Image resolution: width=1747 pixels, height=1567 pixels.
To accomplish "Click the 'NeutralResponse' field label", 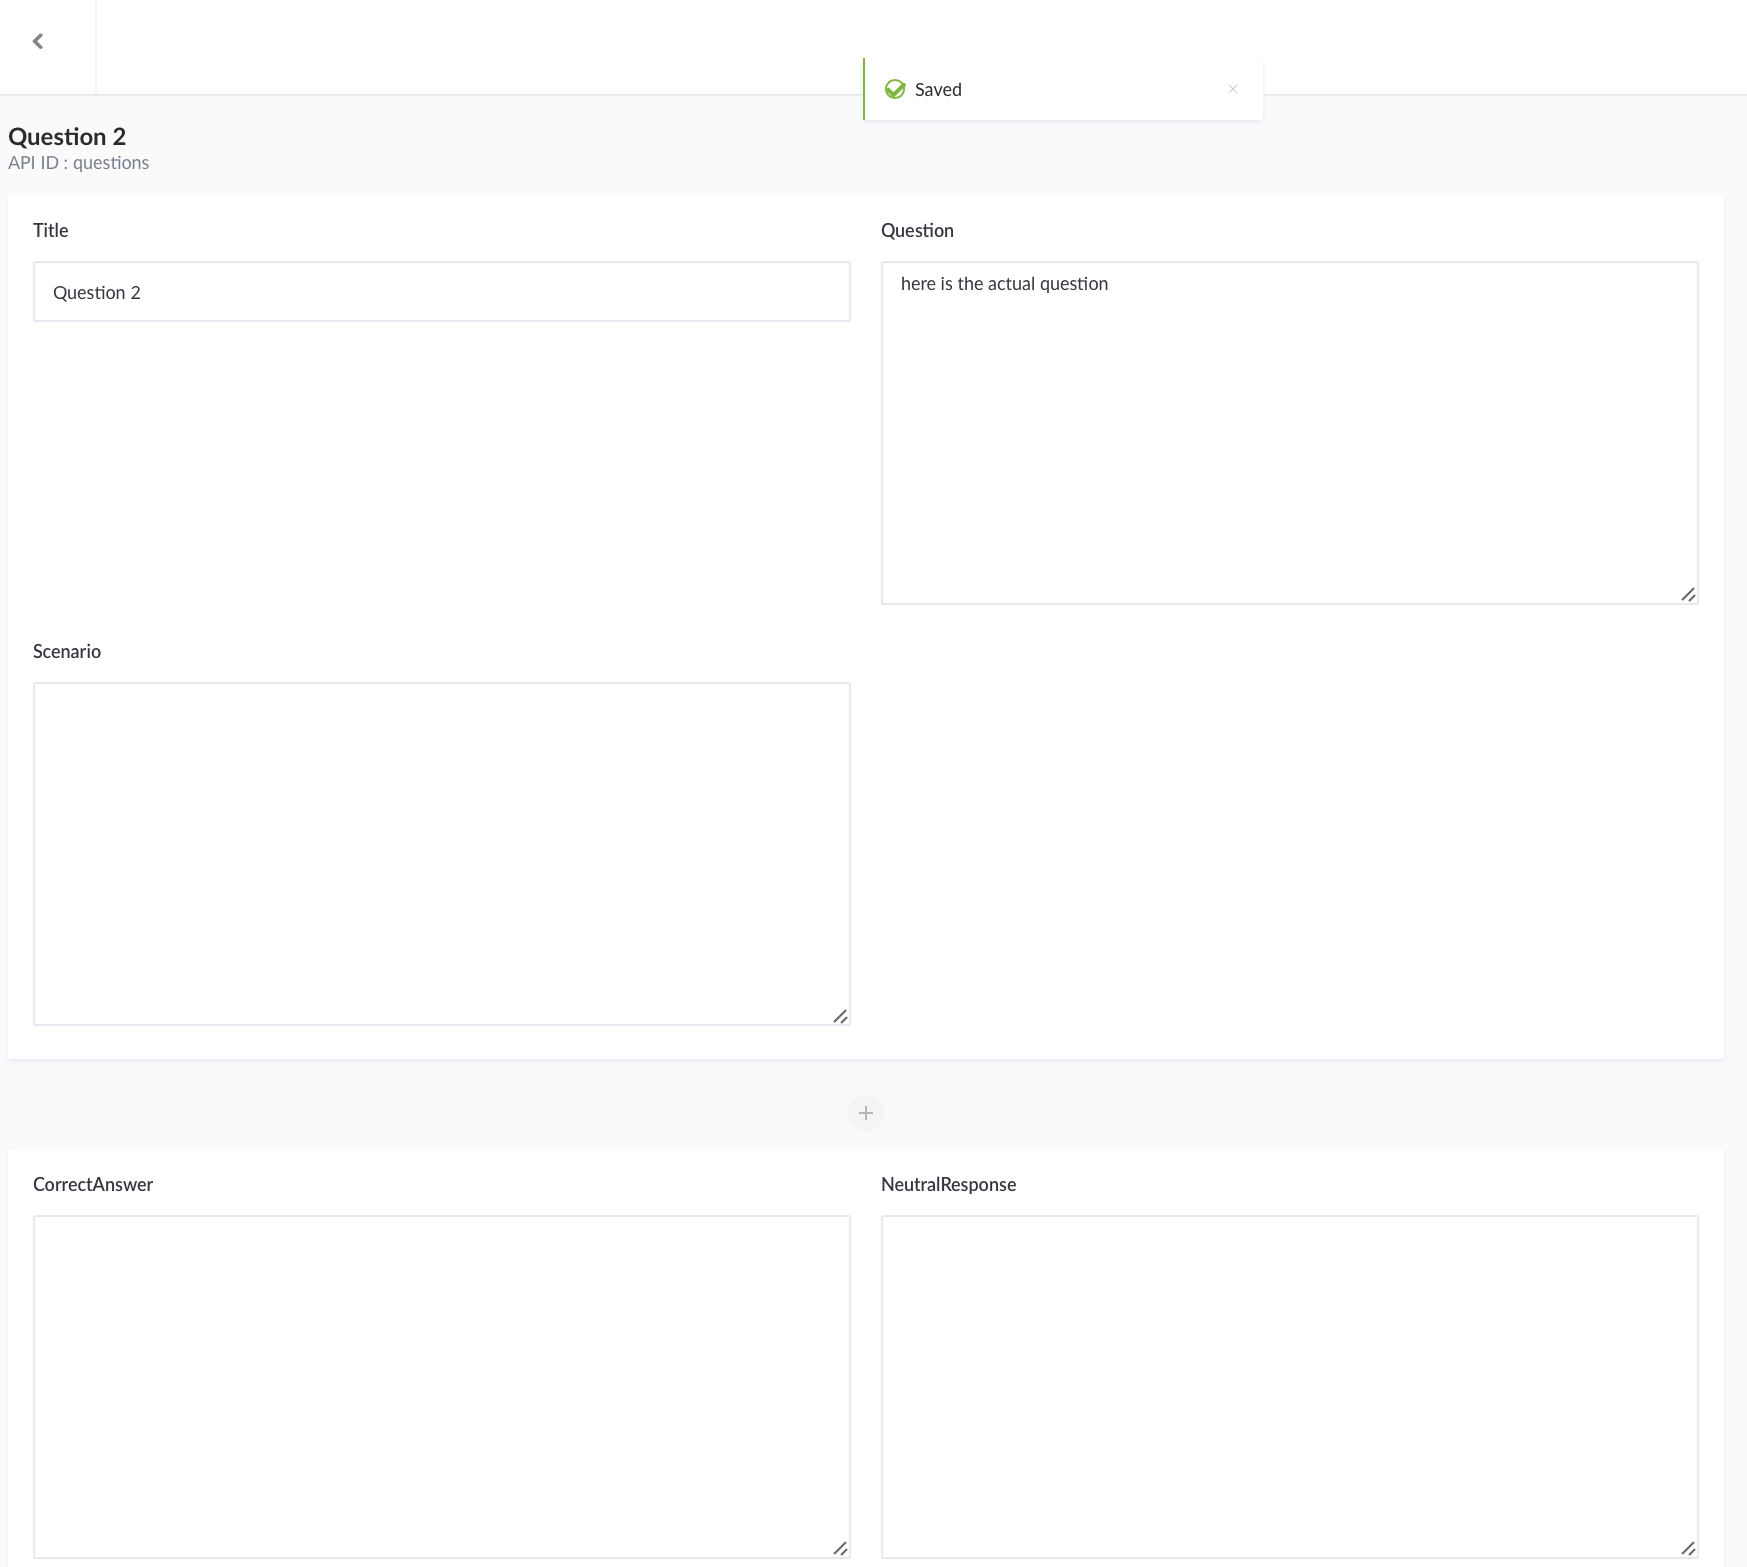I will 948,1185.
